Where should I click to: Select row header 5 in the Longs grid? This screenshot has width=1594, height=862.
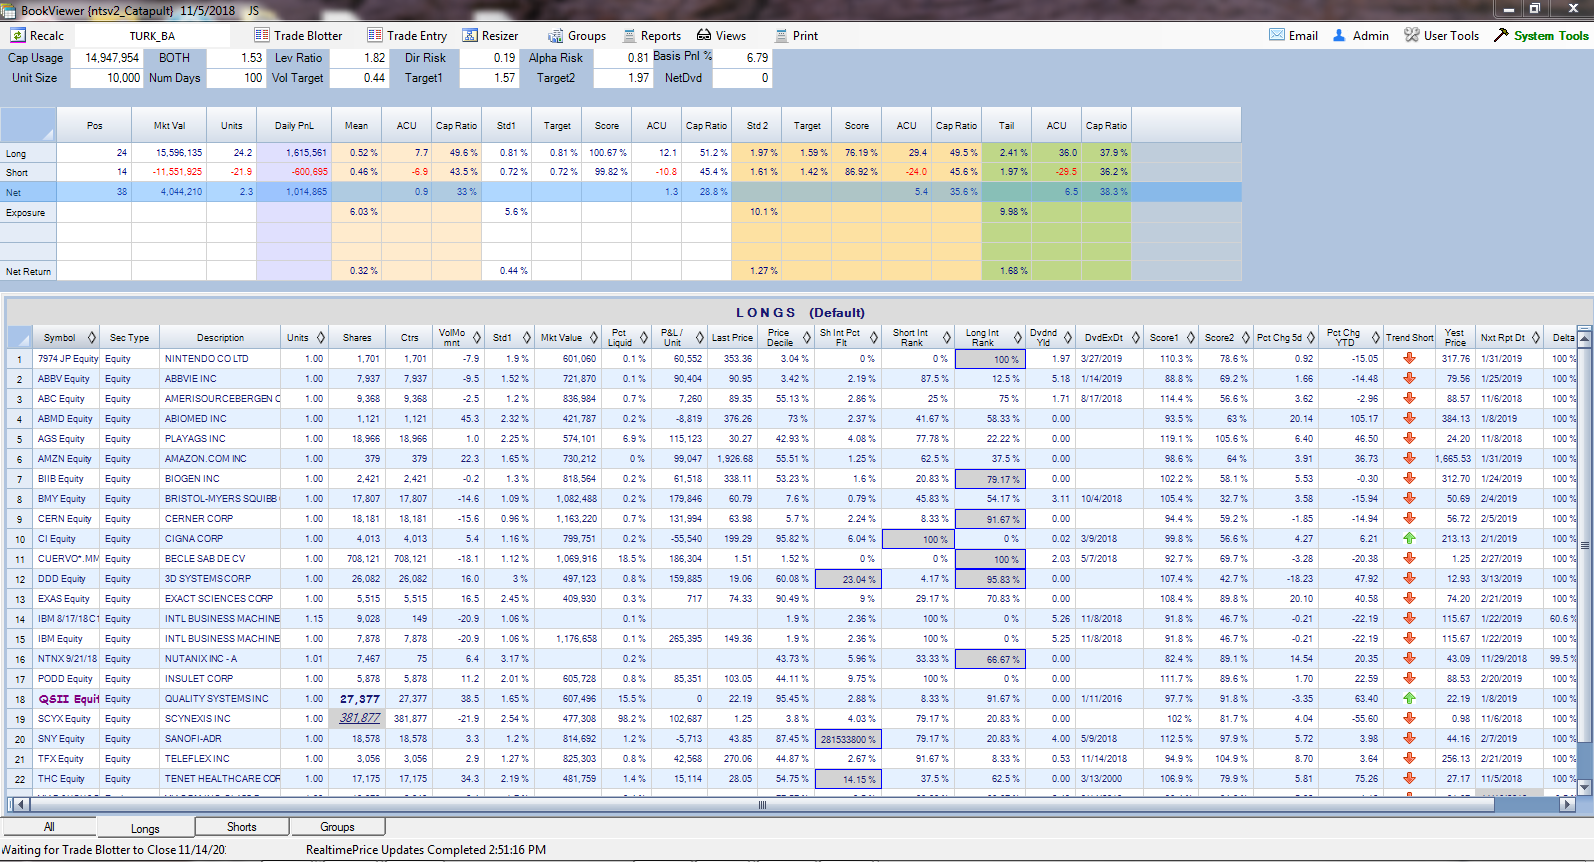(19, 438)
